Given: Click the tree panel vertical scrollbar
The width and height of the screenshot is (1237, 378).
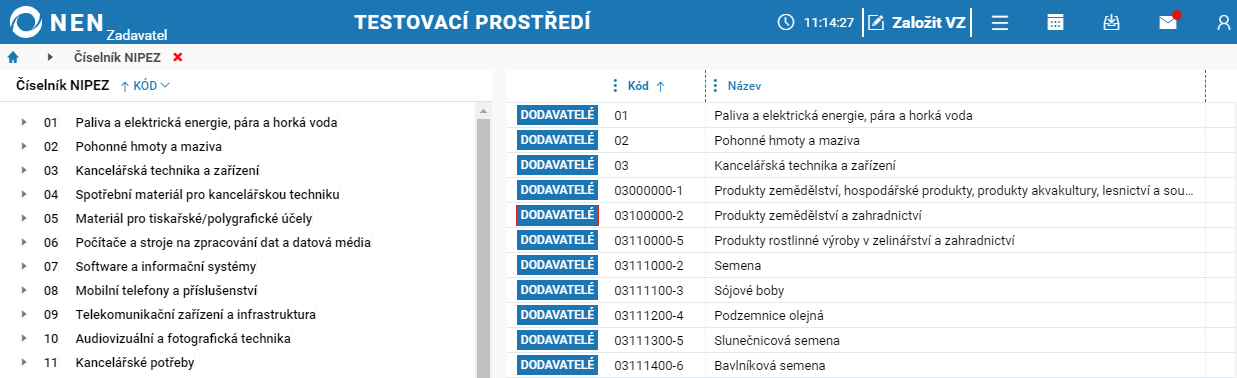Looking at the screenshot, I should coord(483,240).
